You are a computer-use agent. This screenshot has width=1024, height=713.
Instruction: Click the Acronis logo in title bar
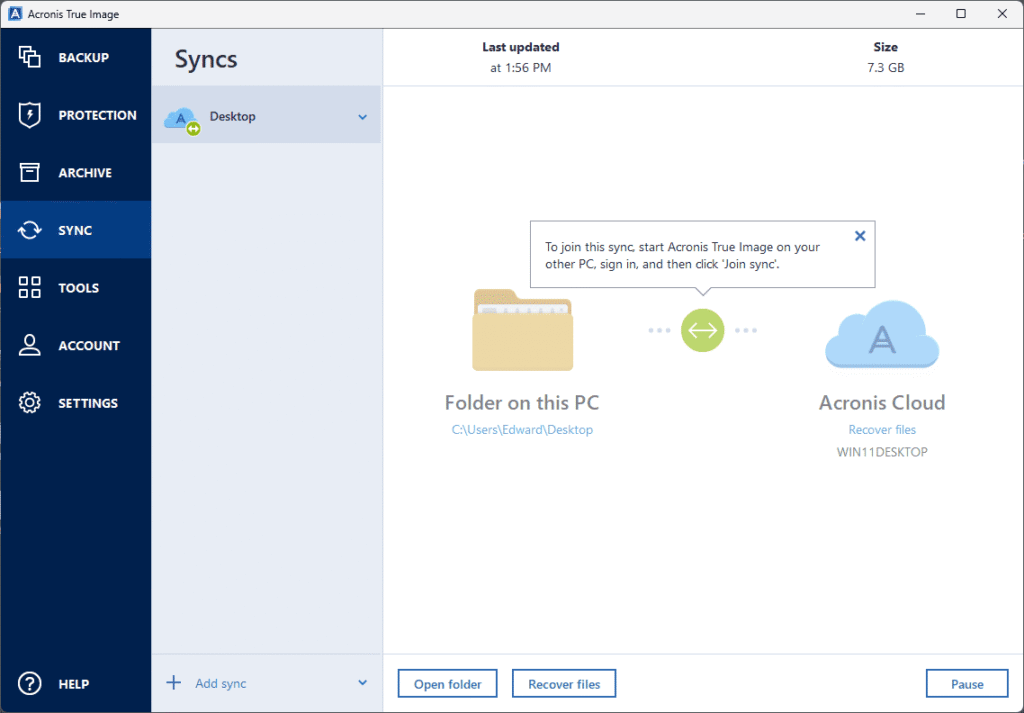(x=14, y=14)
